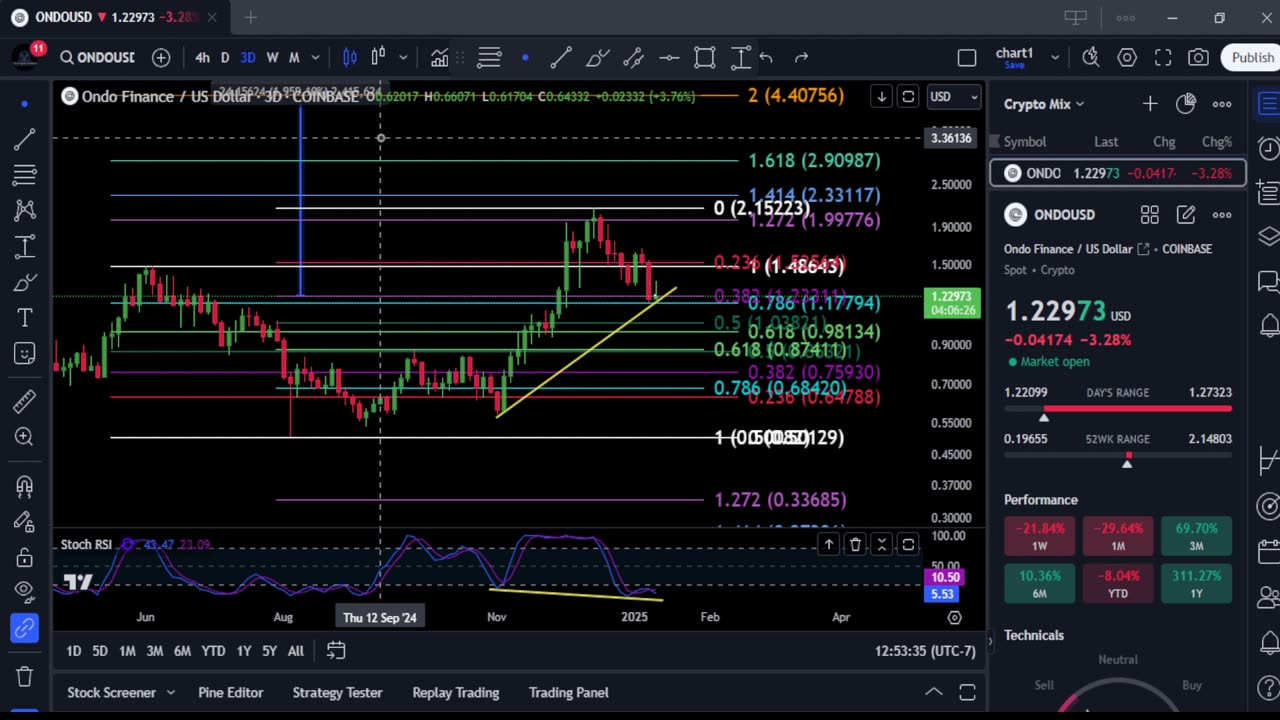This screenshot has height=720, width=1280.
Task: Select the D timeframe
Action: click(225, 57)
